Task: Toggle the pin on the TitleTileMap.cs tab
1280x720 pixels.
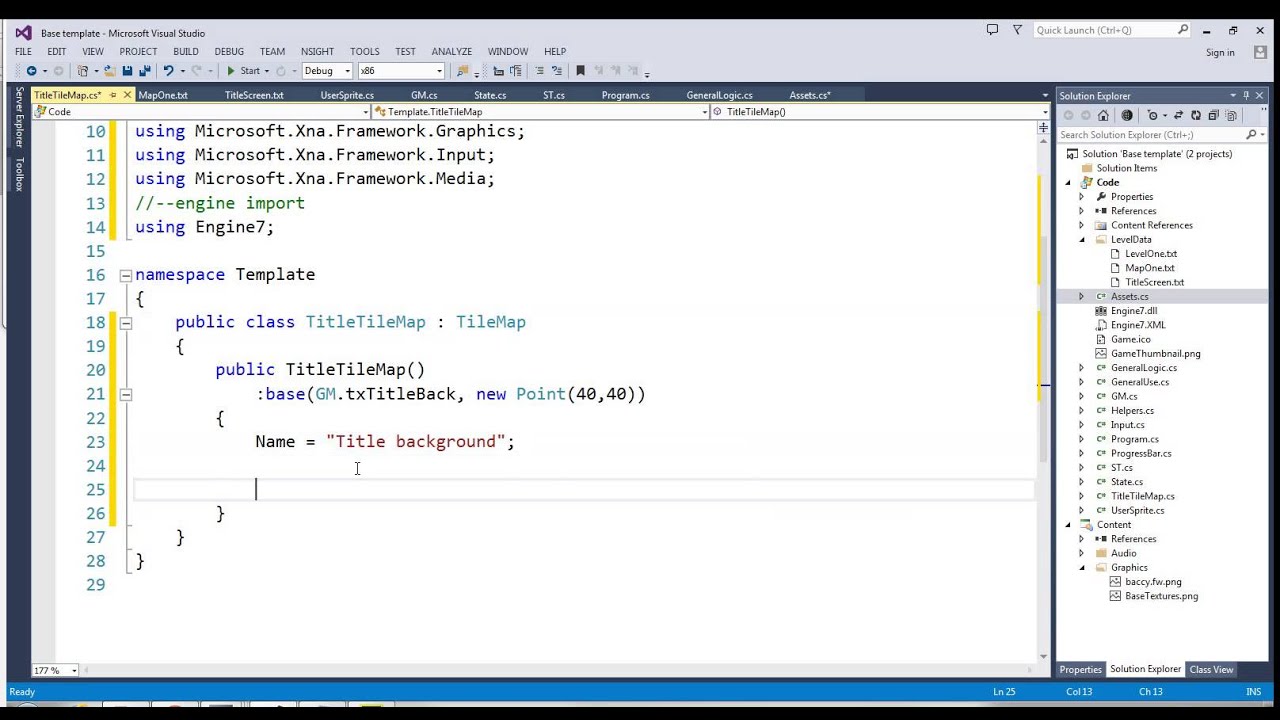Action: tap(113, 95)
